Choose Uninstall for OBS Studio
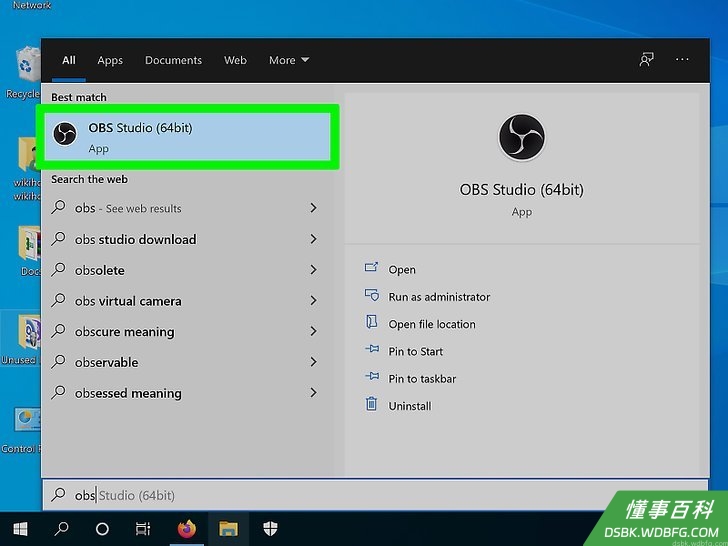This screenshot has height=546, width=728. pyautogui.click(x=410, y=406)
